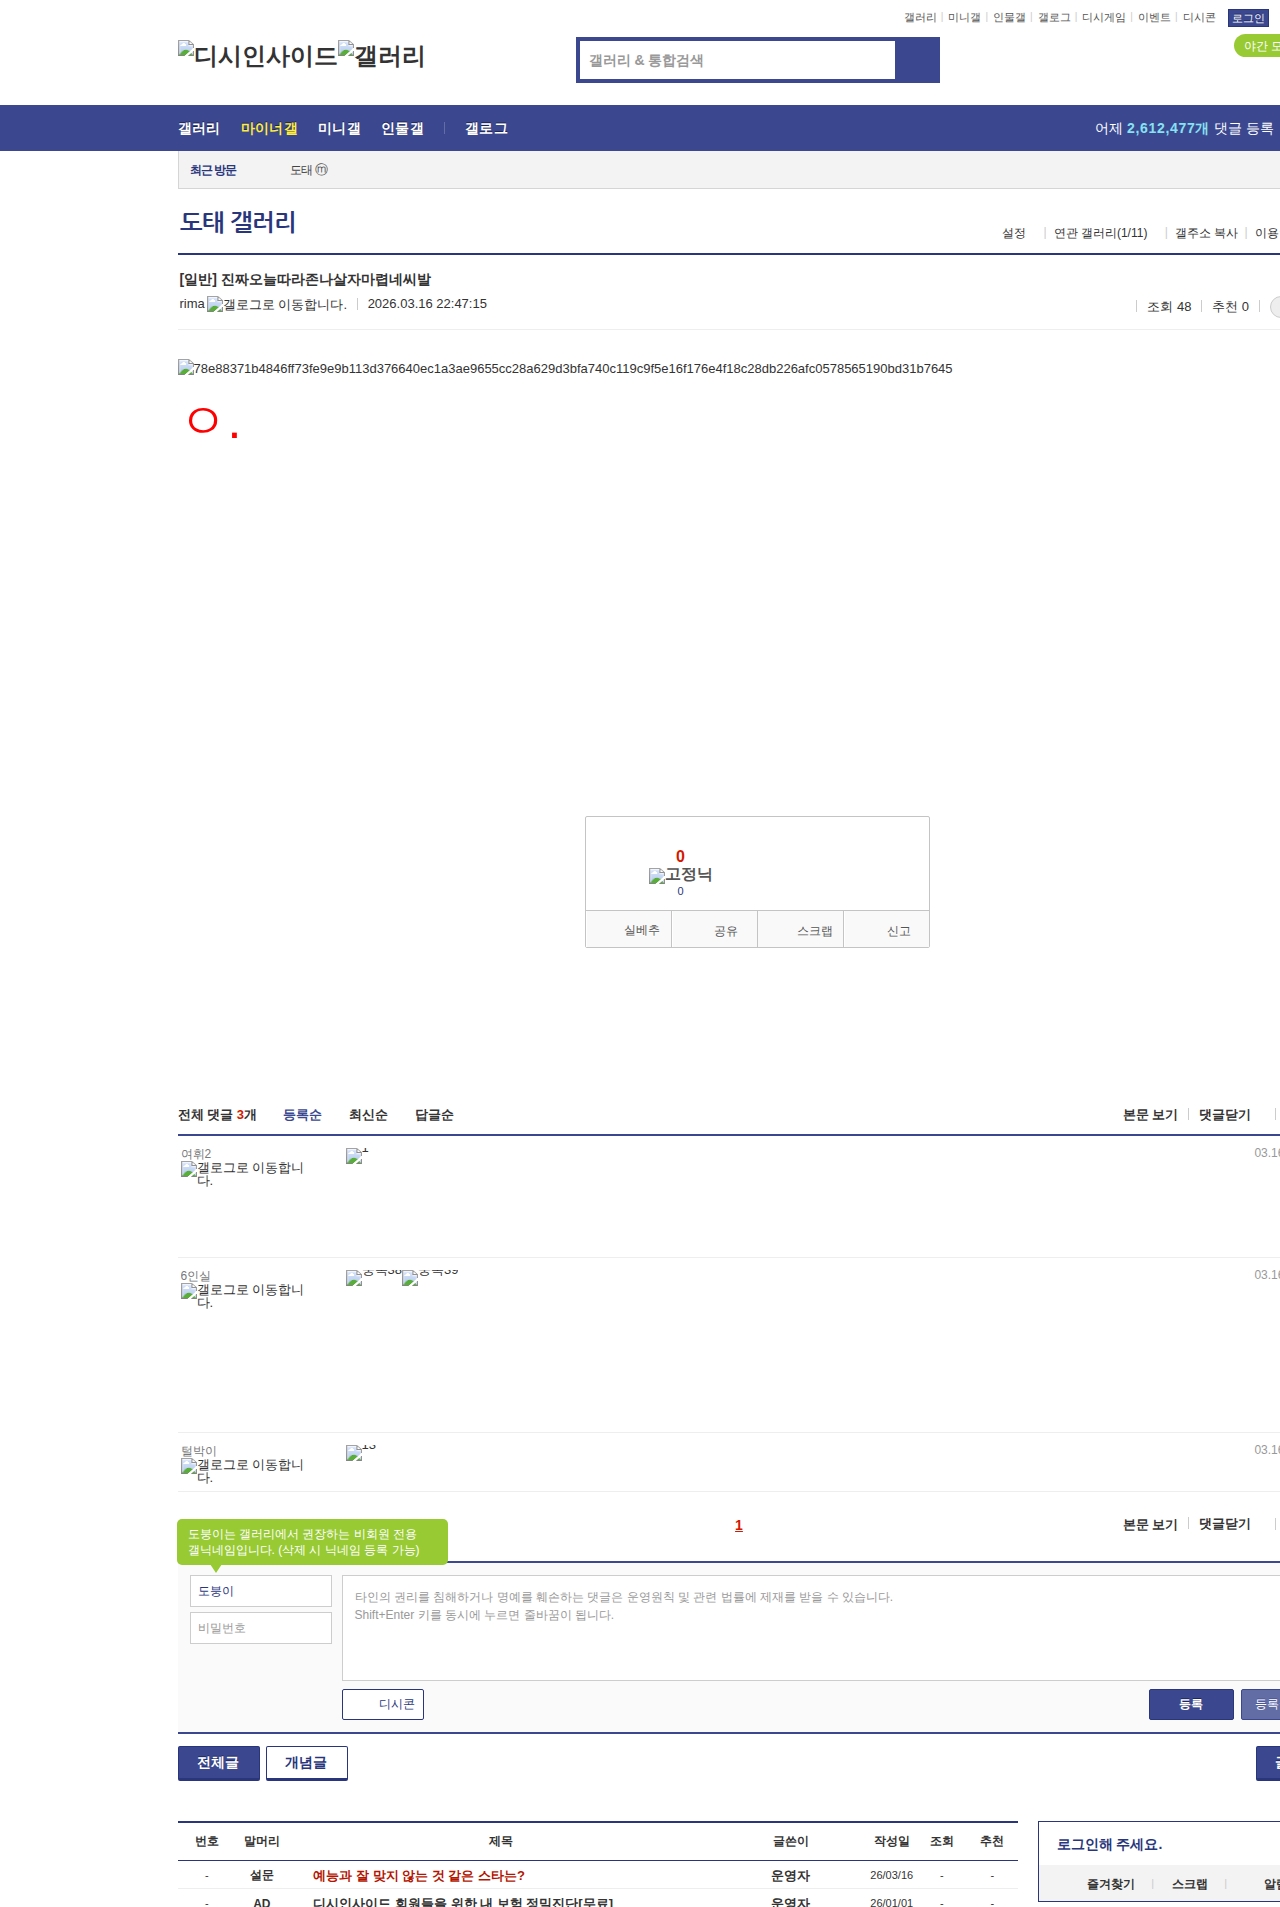Toggle 댓글닫기 in the comment header
Screen dimensions: 1280x1907
coord(1224,1115)
